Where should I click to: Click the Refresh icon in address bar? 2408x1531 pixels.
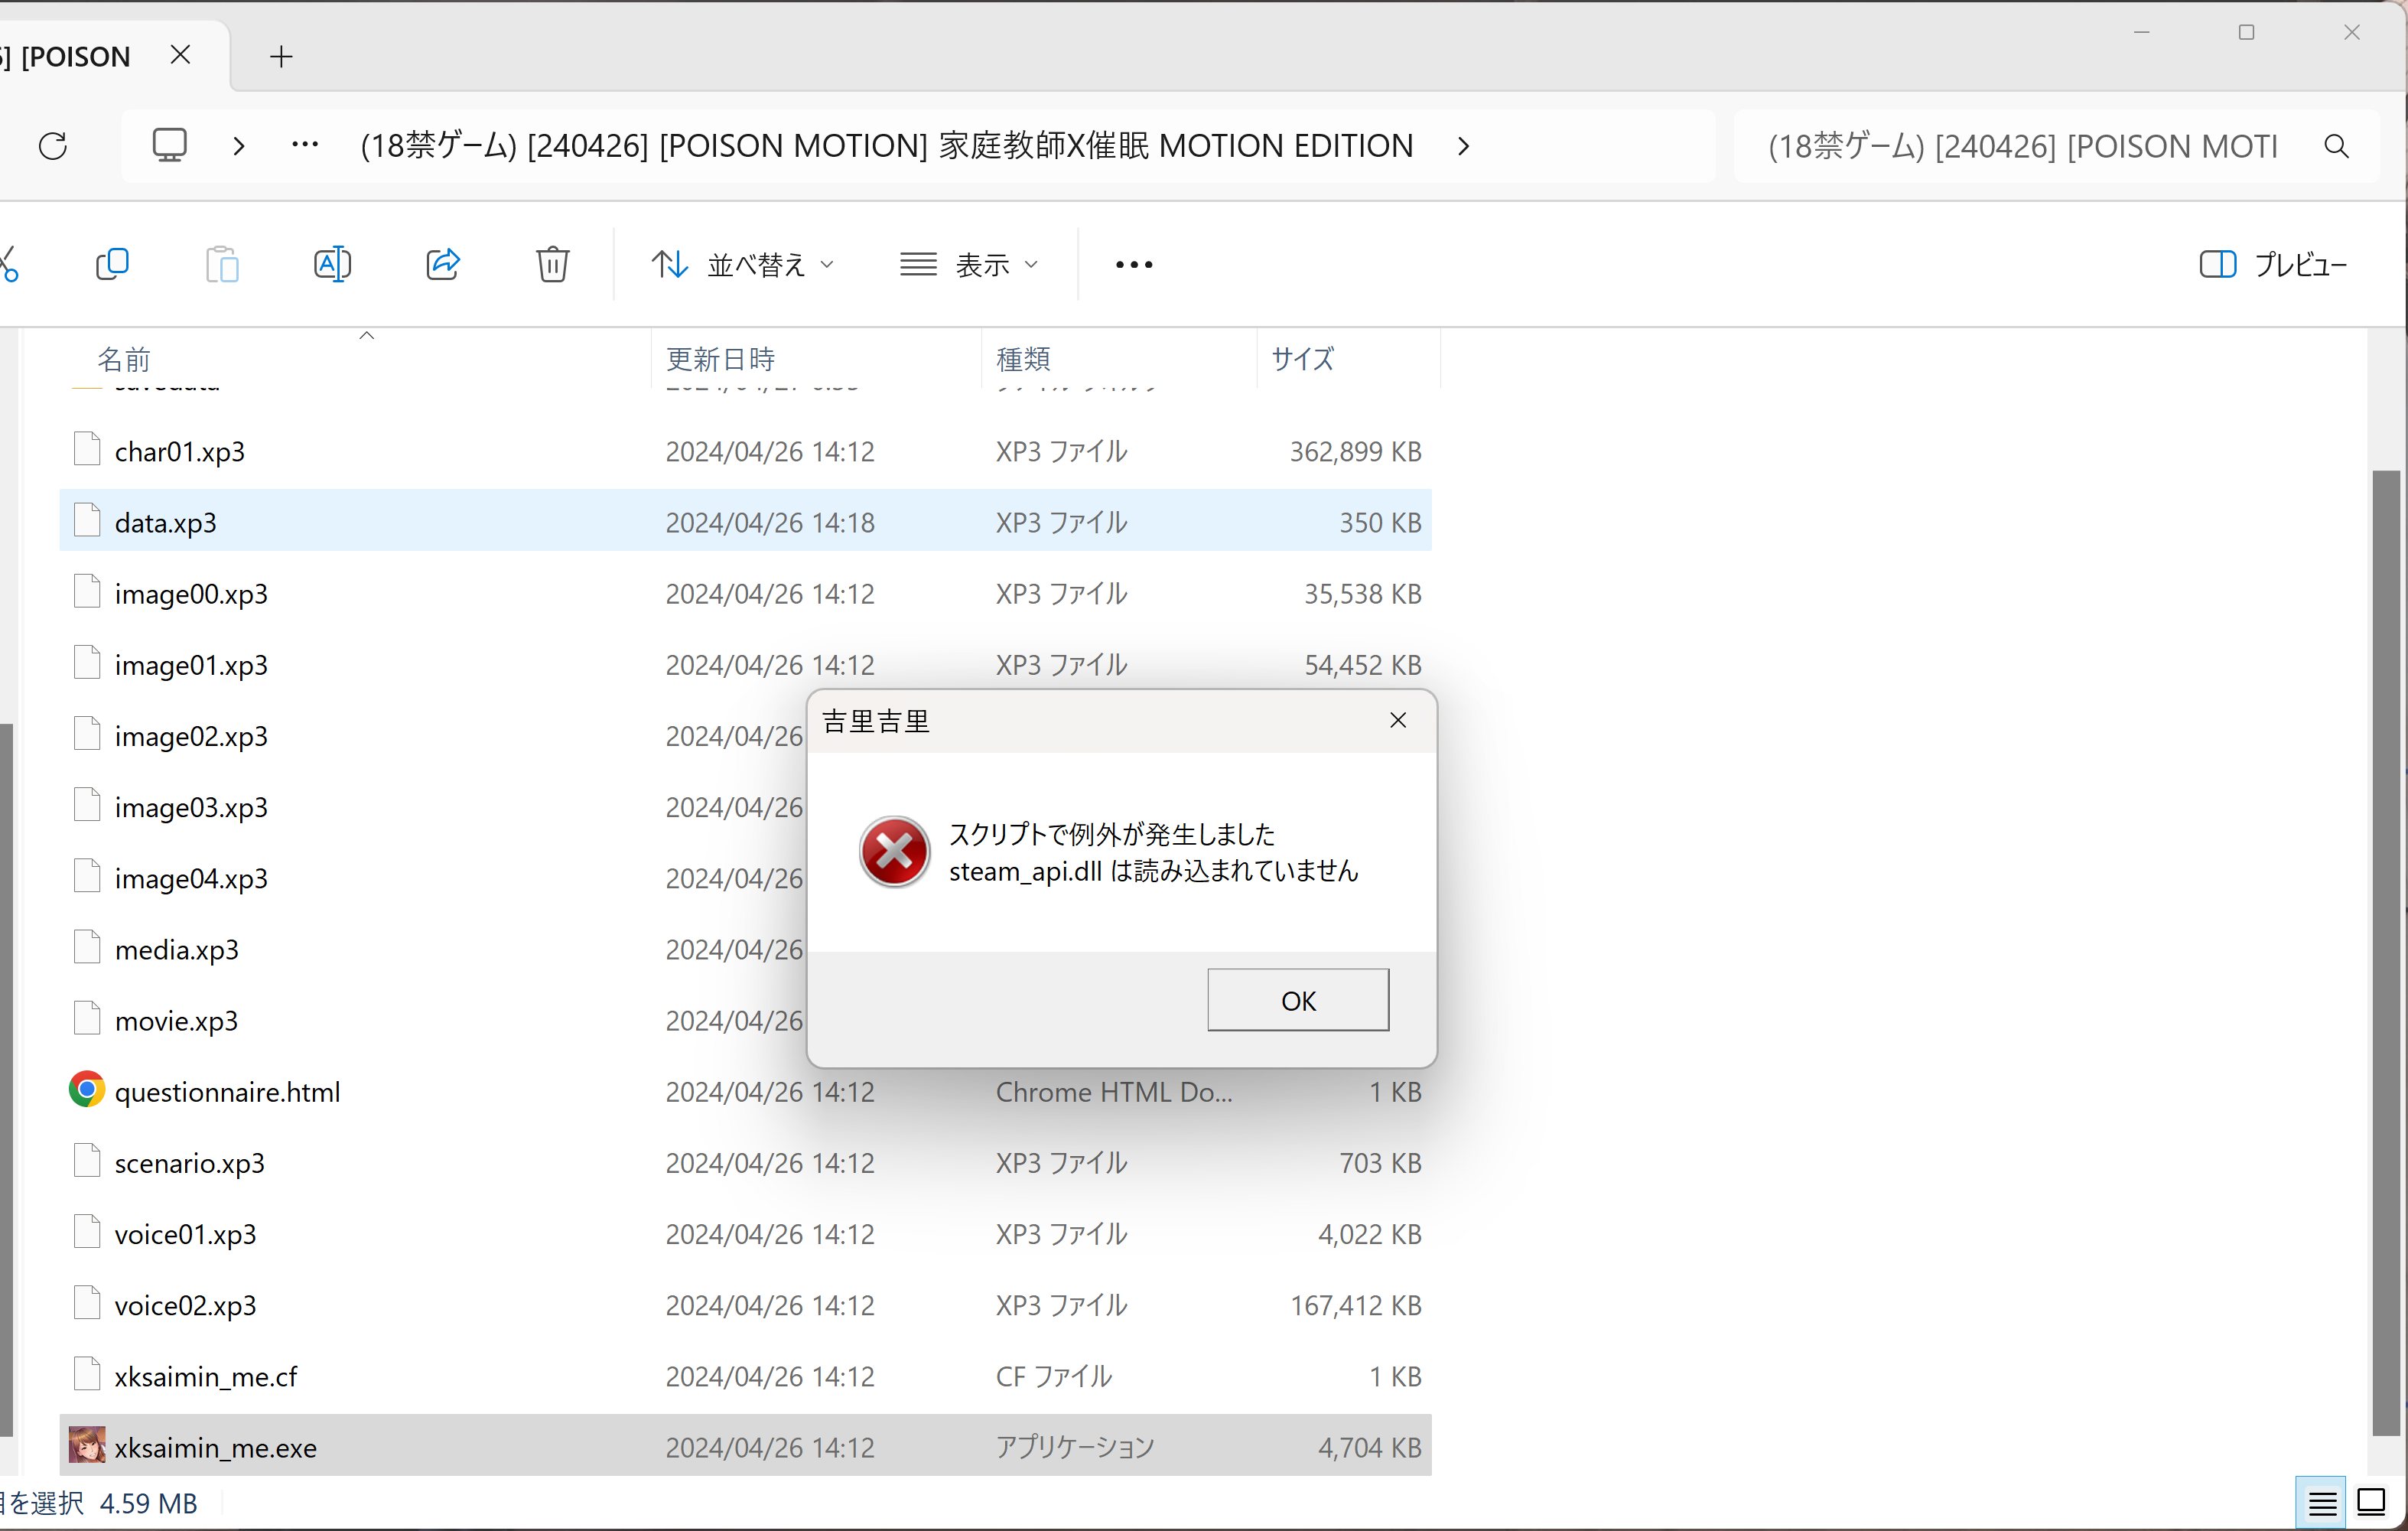pyautogui.click(x=53, y=146)
